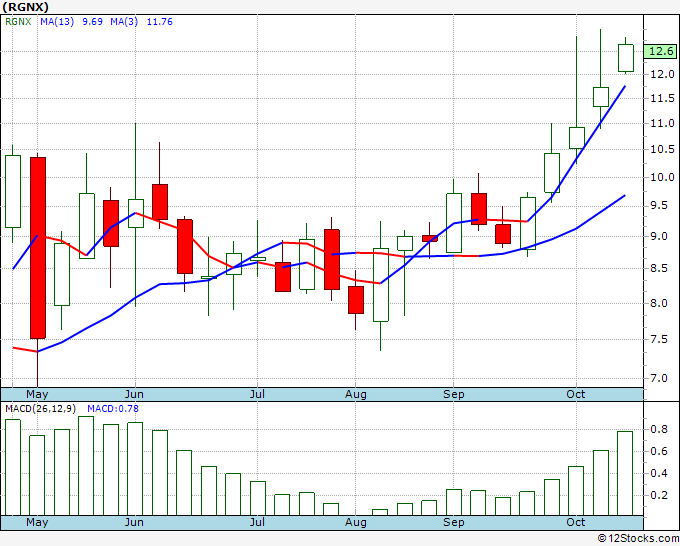Viewport: 680px width, 546px height.
Task: Select the green RGNX legend label
Action: point(18,22)
